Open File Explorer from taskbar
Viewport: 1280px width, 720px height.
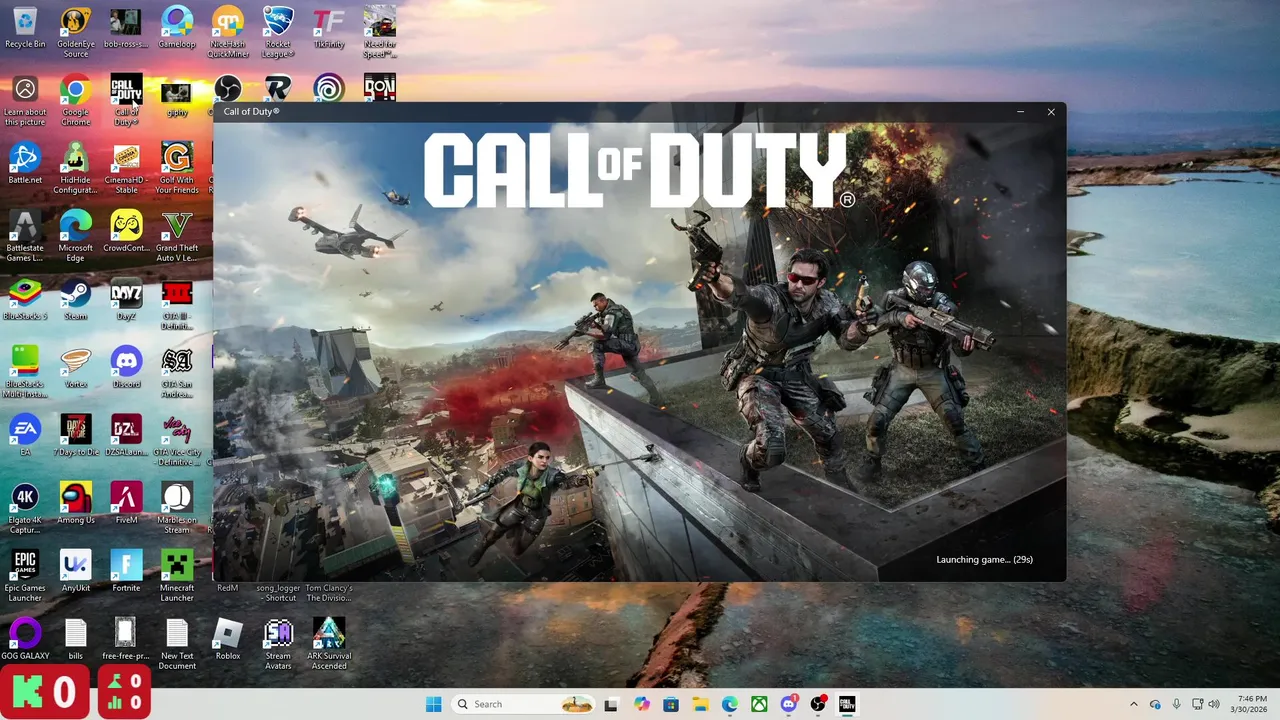(x=700, y=704)
